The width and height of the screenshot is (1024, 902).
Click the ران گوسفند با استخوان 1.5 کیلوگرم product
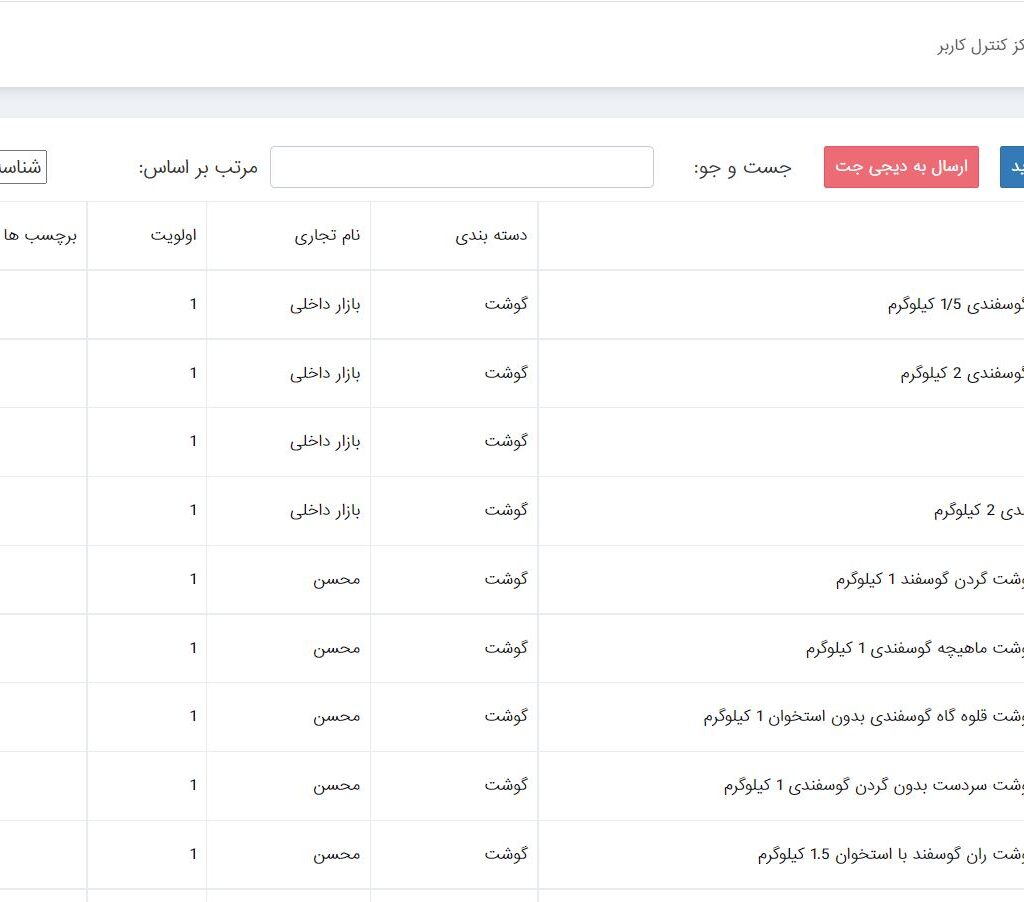tap(890, 855)
